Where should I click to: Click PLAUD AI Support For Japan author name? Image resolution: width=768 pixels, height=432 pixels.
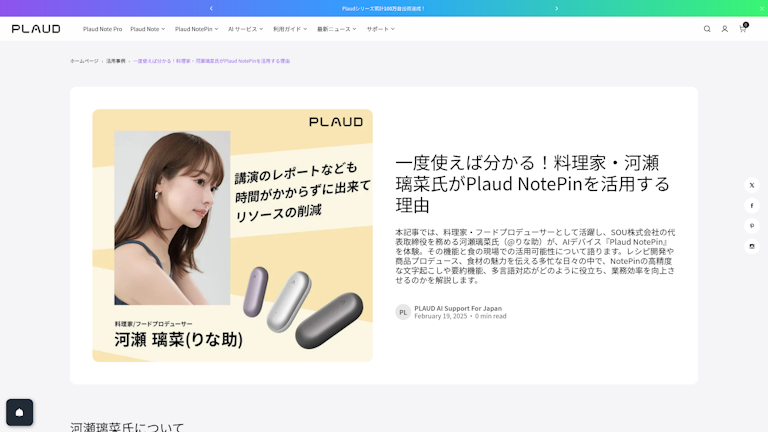(x=458, y=308)
